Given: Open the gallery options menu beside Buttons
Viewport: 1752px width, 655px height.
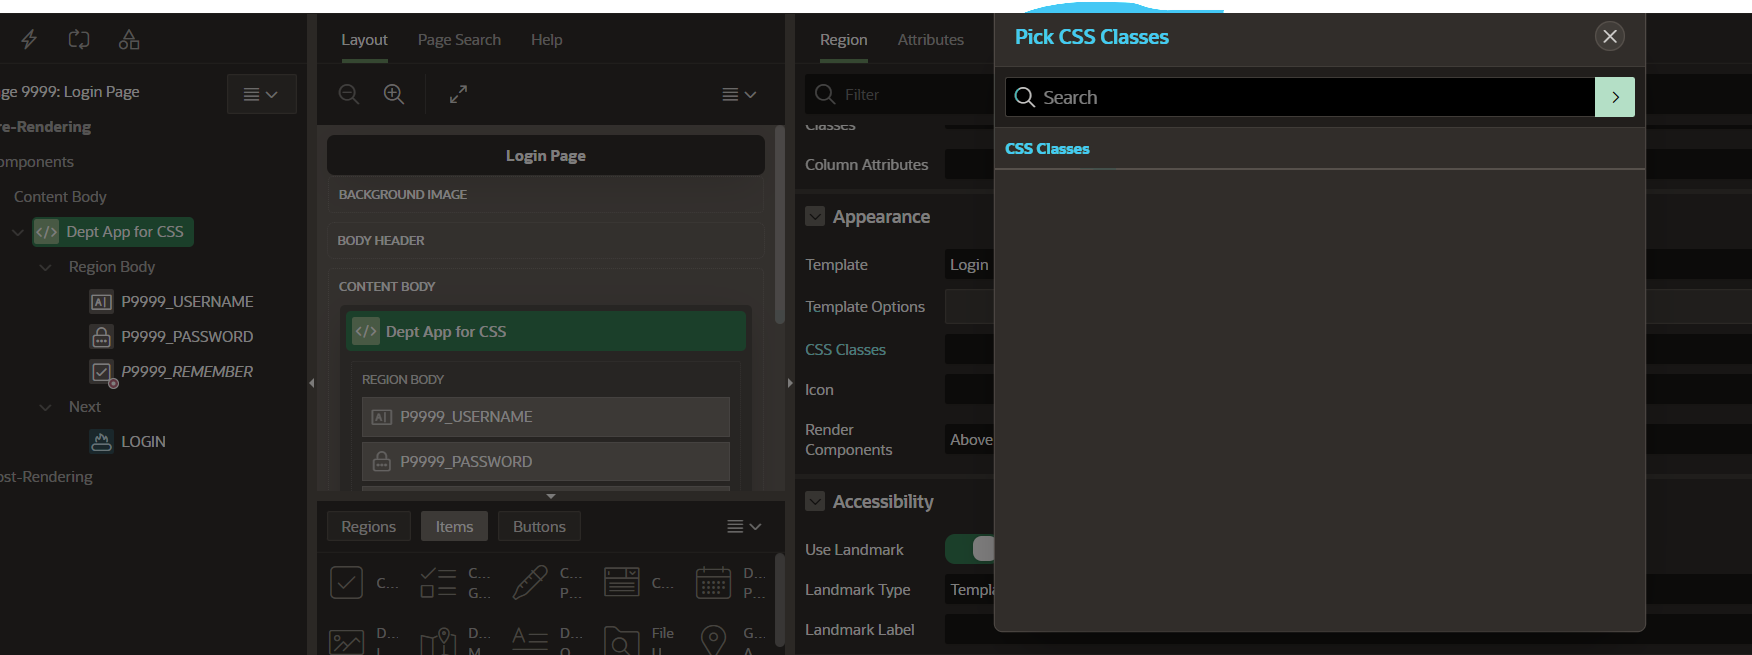Looking at the screenshot, I should pyautogui.click(x=743, y=526).
